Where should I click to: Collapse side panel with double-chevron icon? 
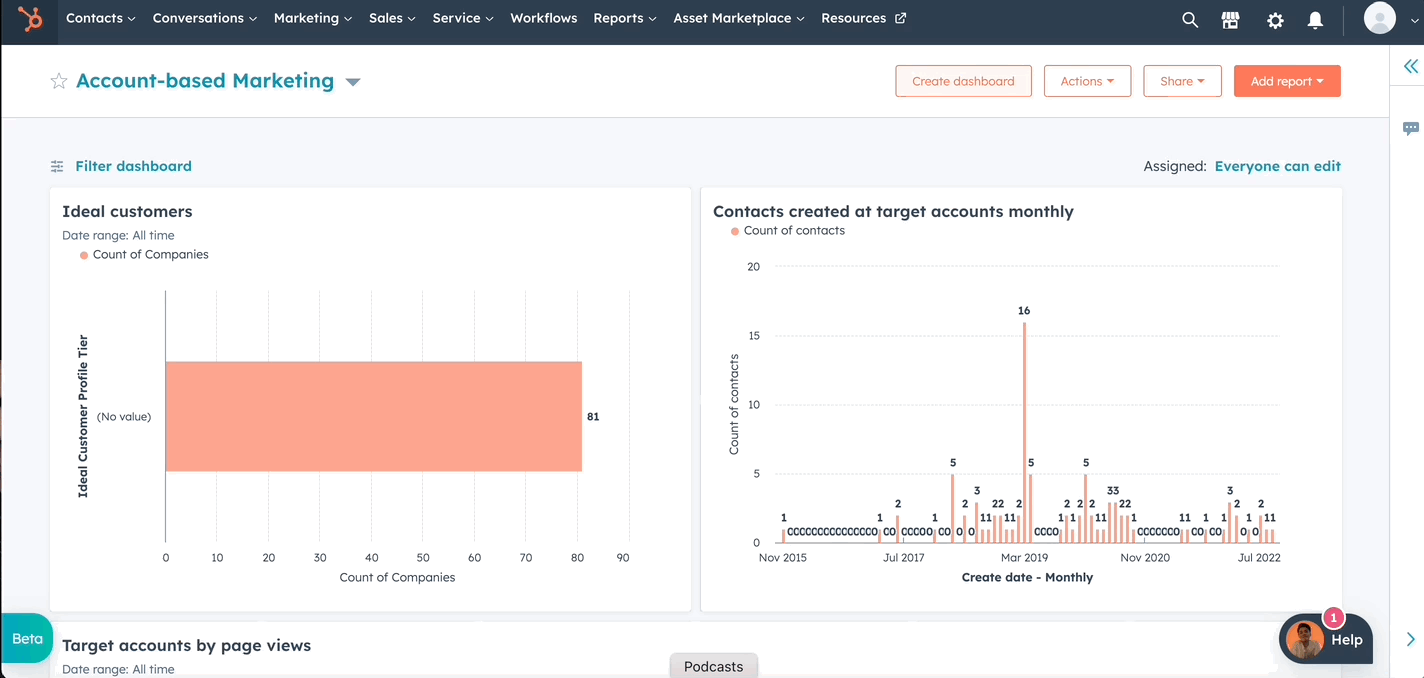(1410, 66)
